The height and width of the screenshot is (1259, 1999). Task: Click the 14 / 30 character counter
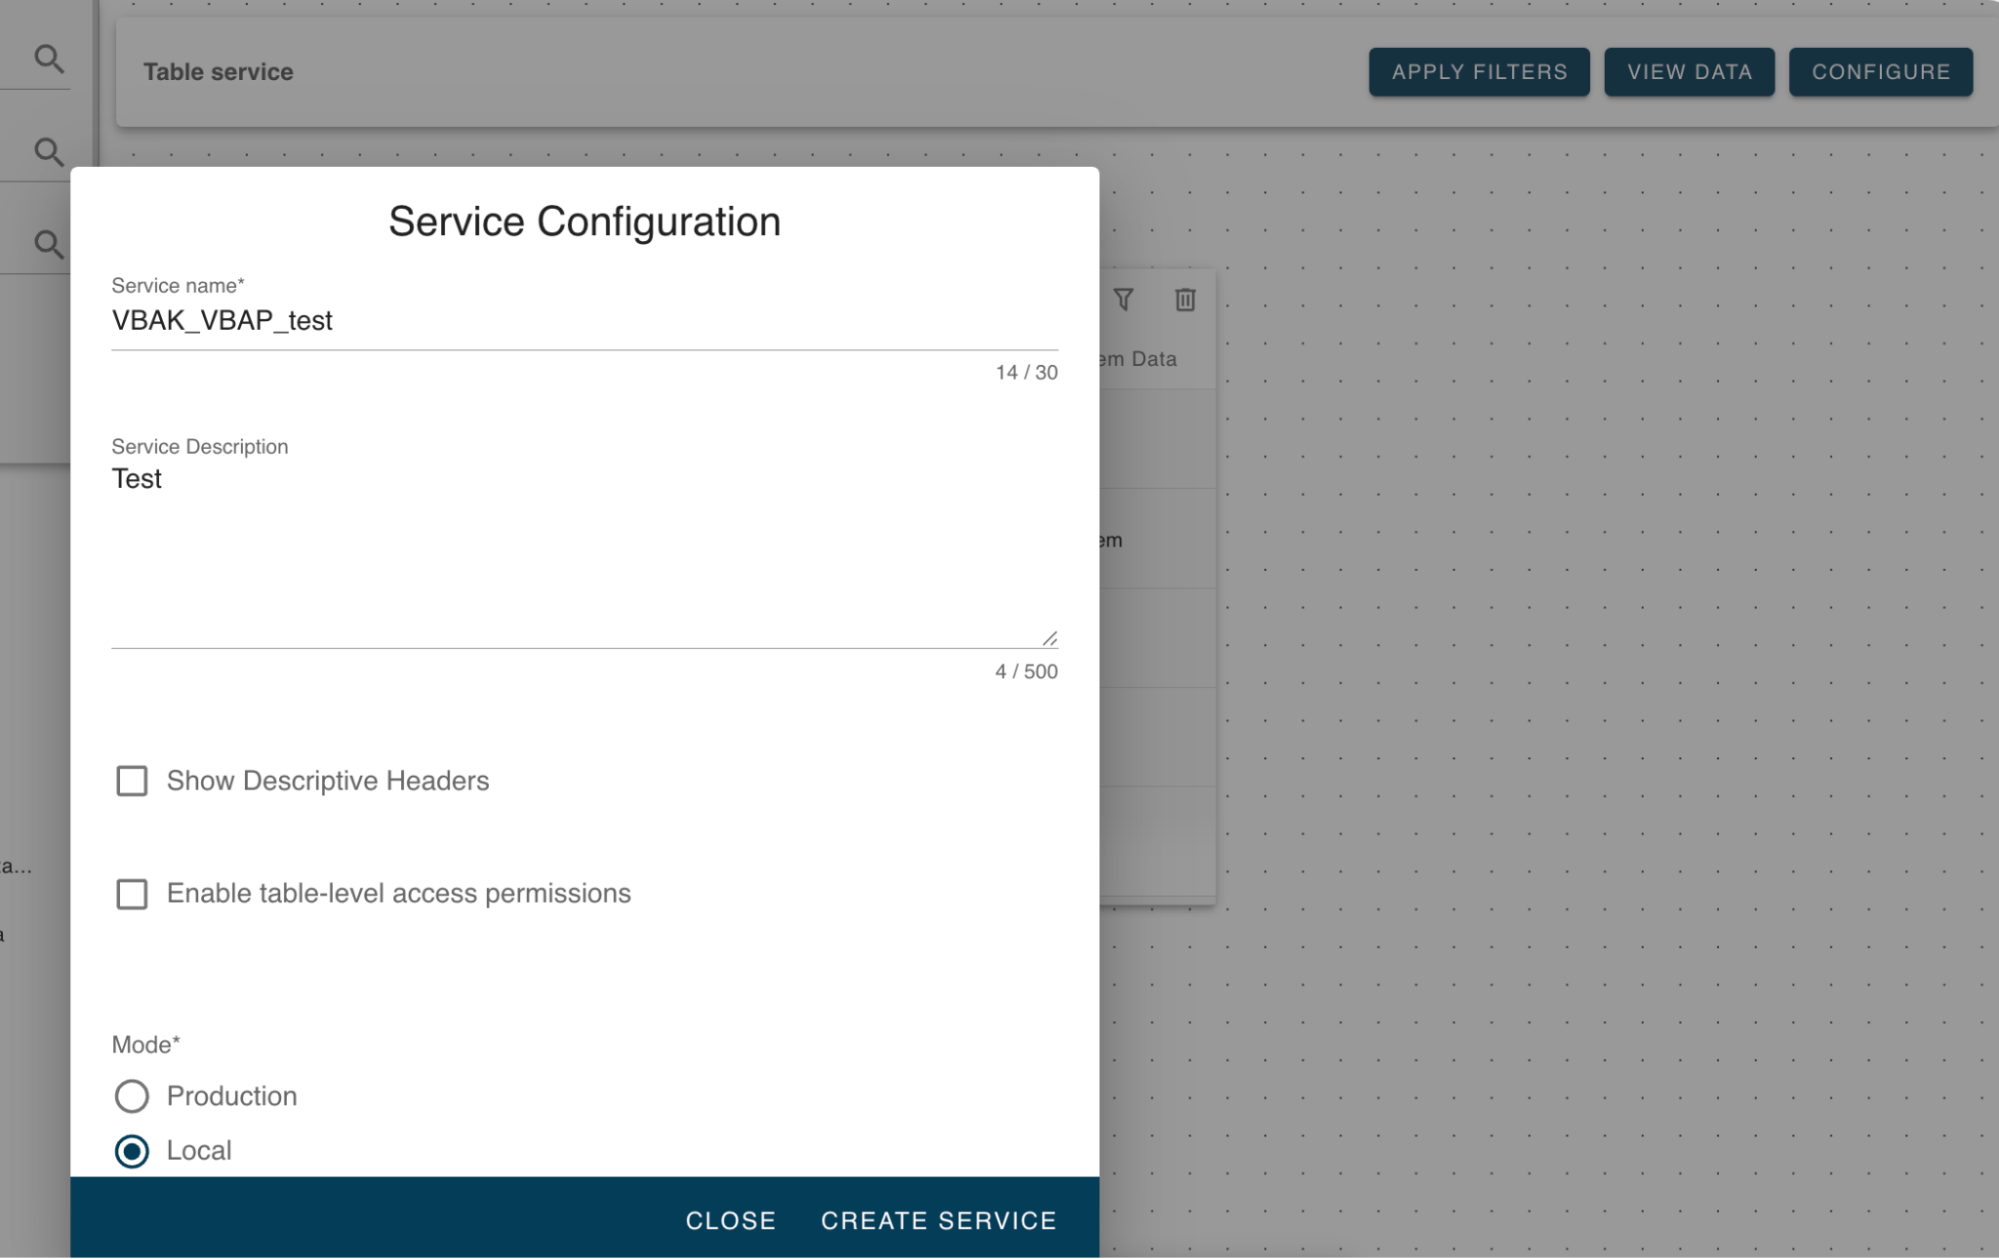(1026, 372)
